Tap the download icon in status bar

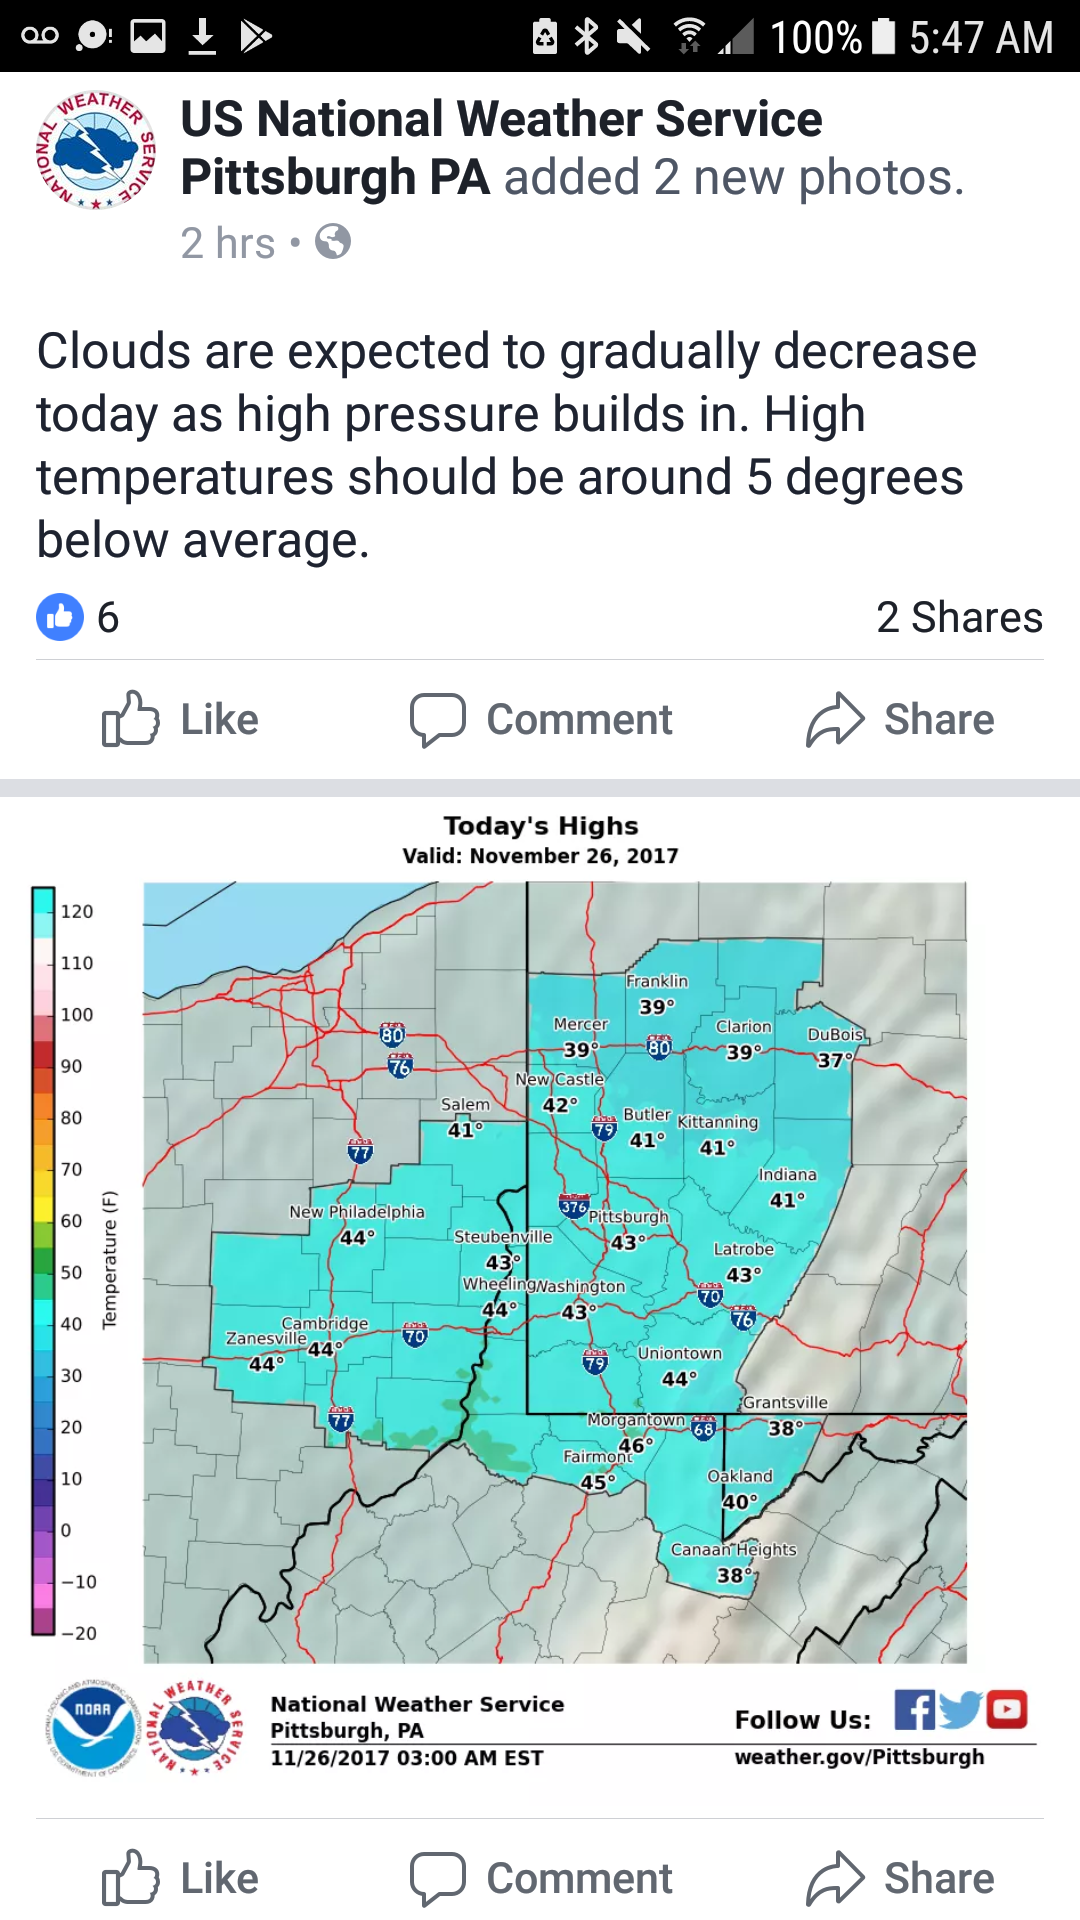click(x=202, y=37)
